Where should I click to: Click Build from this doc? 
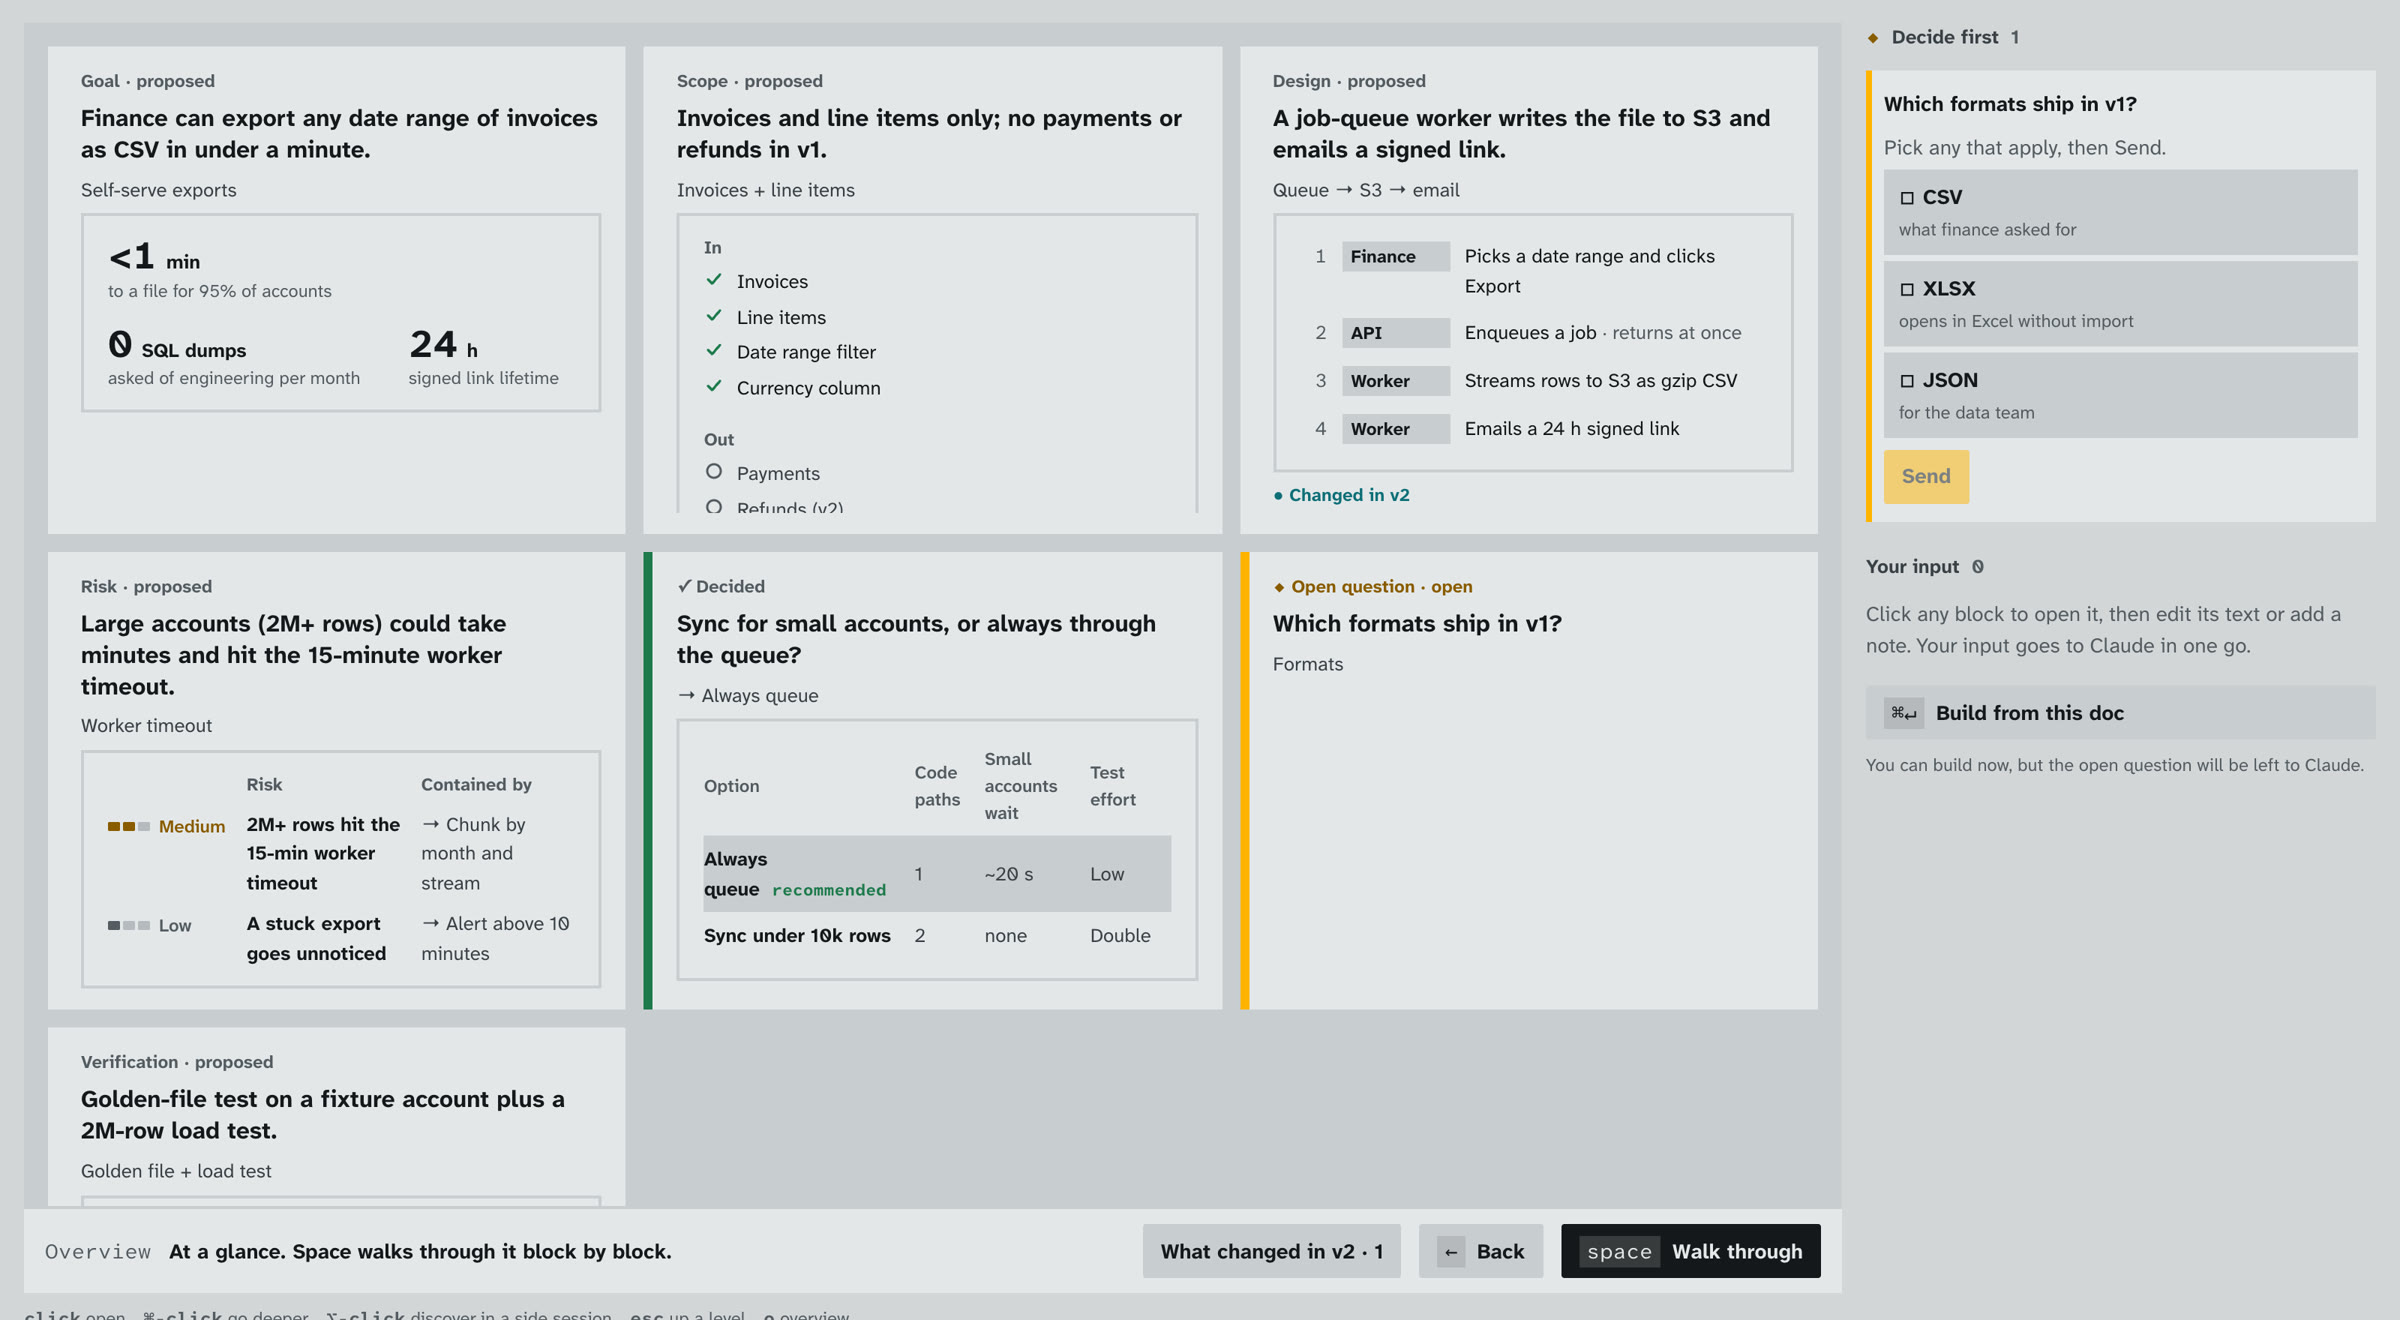coord(2119,712)
